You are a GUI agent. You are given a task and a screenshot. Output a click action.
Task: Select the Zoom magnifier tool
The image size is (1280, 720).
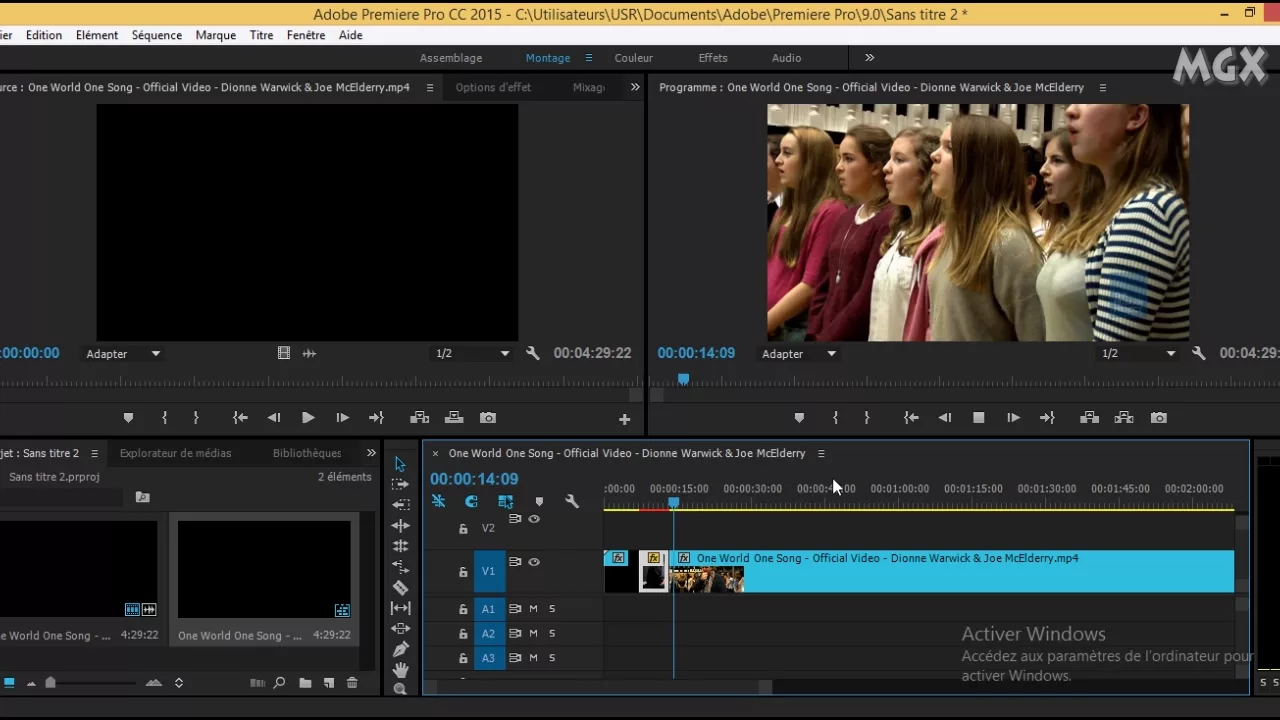point(400,689)
